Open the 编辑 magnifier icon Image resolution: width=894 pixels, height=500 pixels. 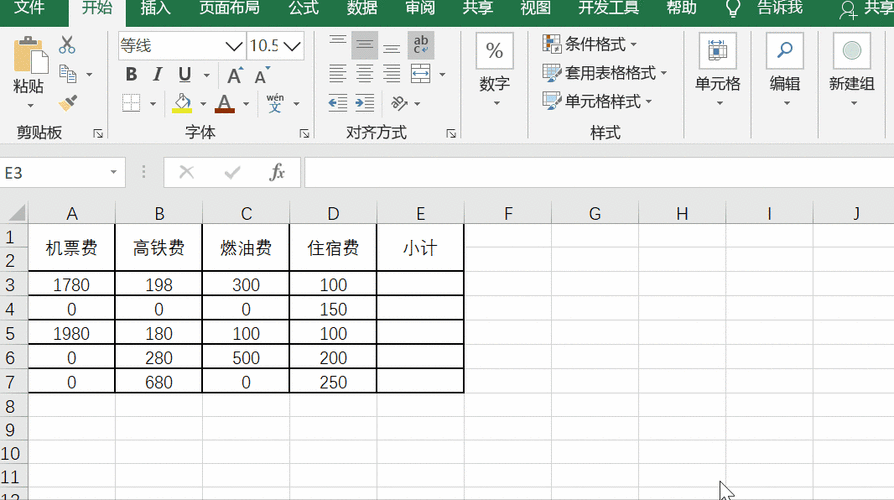tap(785, 51)
